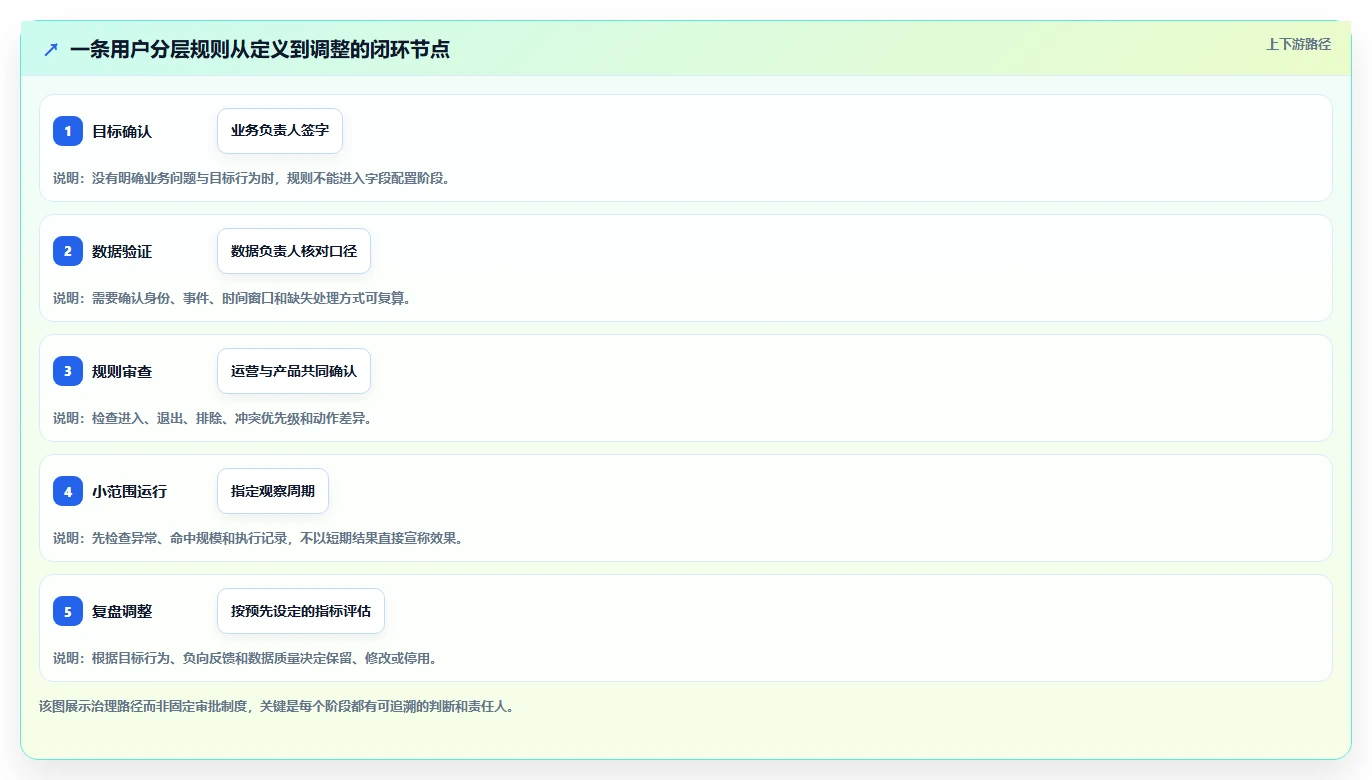Click the note about 不以短期结果直接宣称效果
The width and height of the screenshot is (1372, 780).
coord(258,538)
